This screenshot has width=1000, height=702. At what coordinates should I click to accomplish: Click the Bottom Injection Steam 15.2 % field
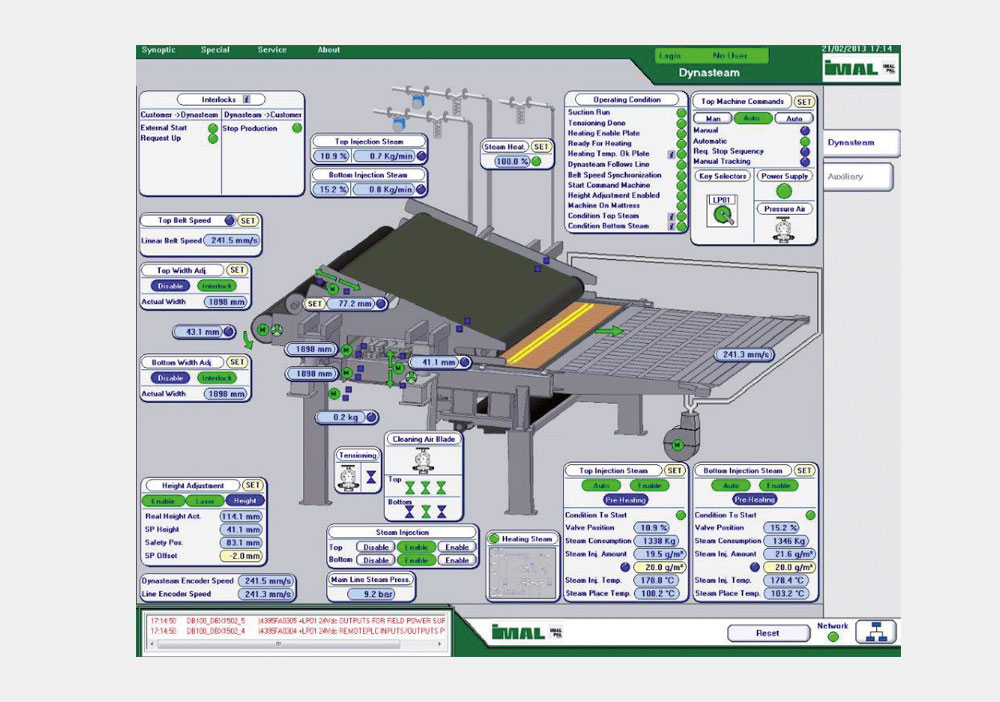(332, 189)
